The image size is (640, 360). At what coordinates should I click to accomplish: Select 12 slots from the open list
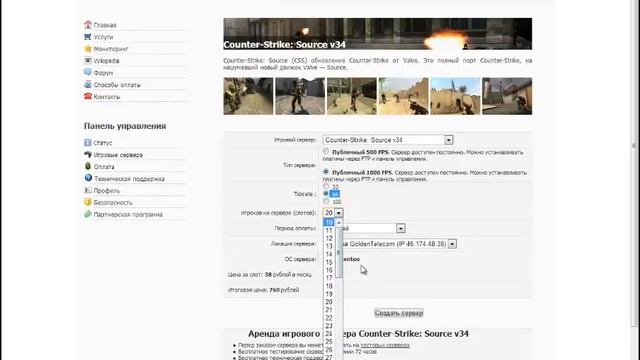point(329,238)
